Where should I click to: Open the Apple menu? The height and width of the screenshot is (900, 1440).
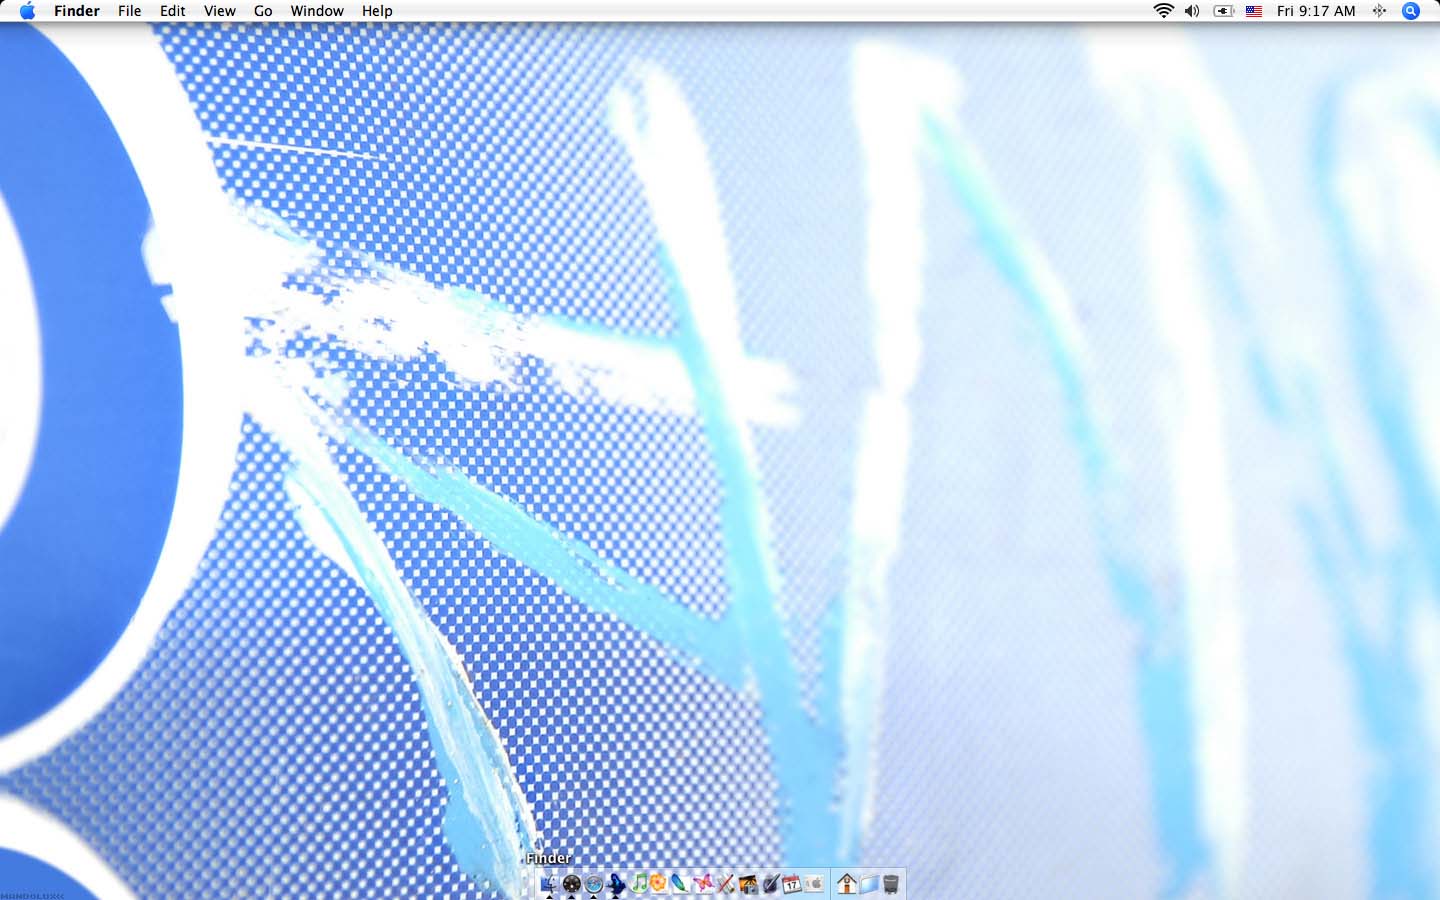pos(27,11)
